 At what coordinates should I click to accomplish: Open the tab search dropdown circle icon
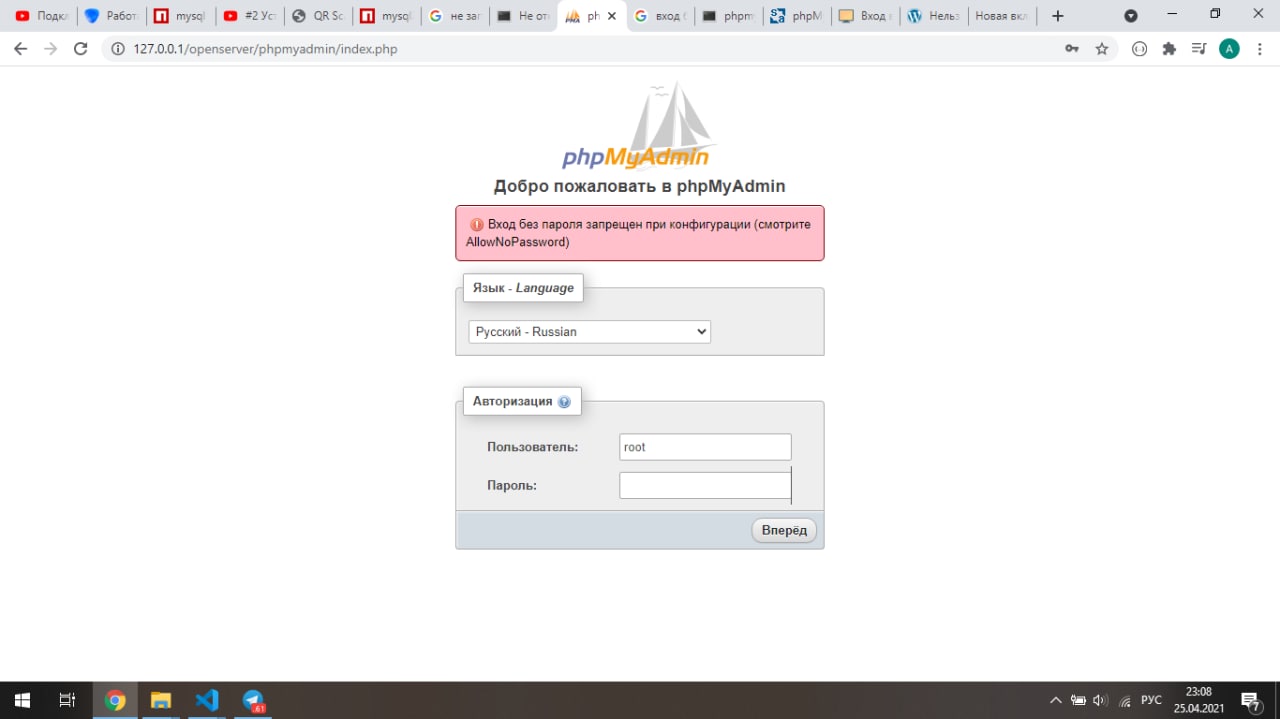click(x=1131, y=16)
